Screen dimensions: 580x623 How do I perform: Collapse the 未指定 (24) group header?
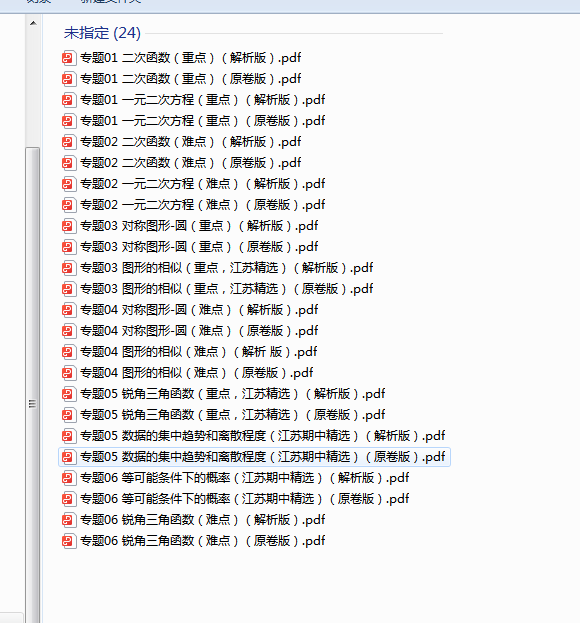(x=102, y=33)
